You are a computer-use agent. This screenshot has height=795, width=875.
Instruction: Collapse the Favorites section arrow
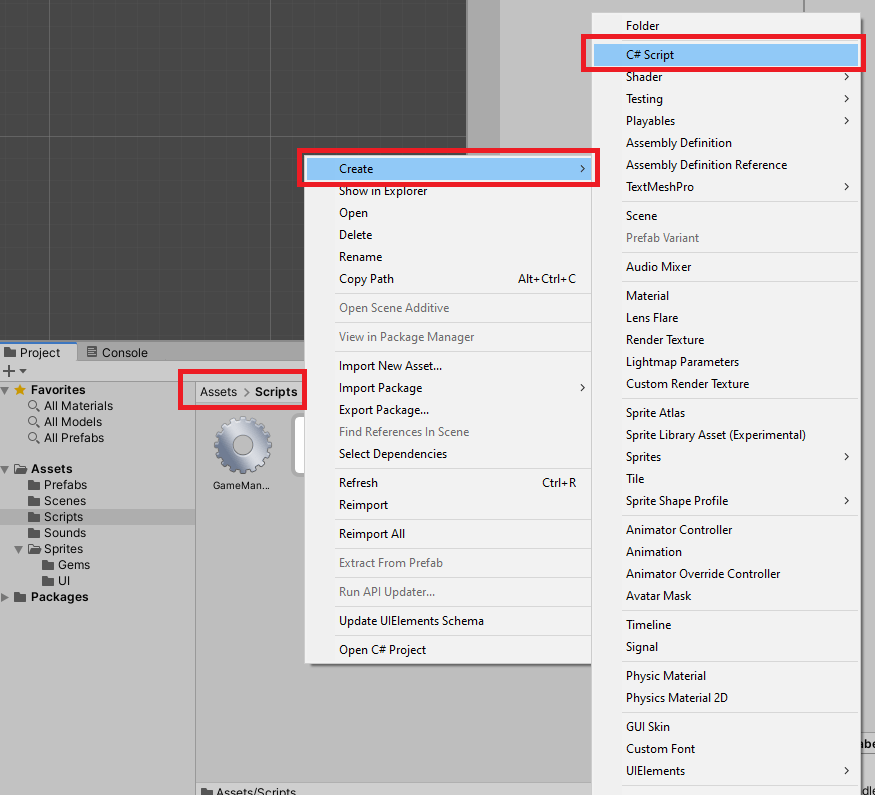pos(6,390)
